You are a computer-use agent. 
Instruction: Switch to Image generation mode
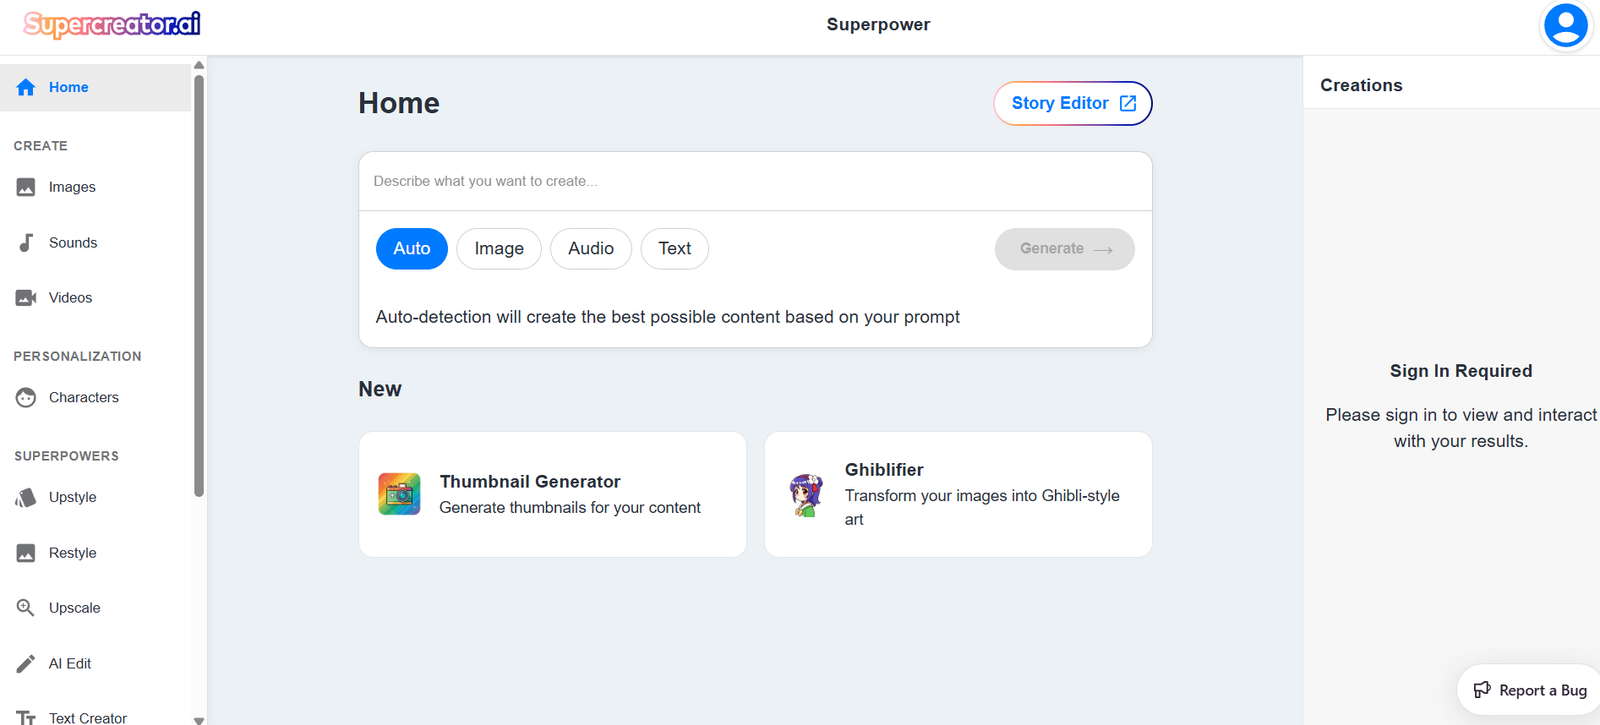pos(499,249)
